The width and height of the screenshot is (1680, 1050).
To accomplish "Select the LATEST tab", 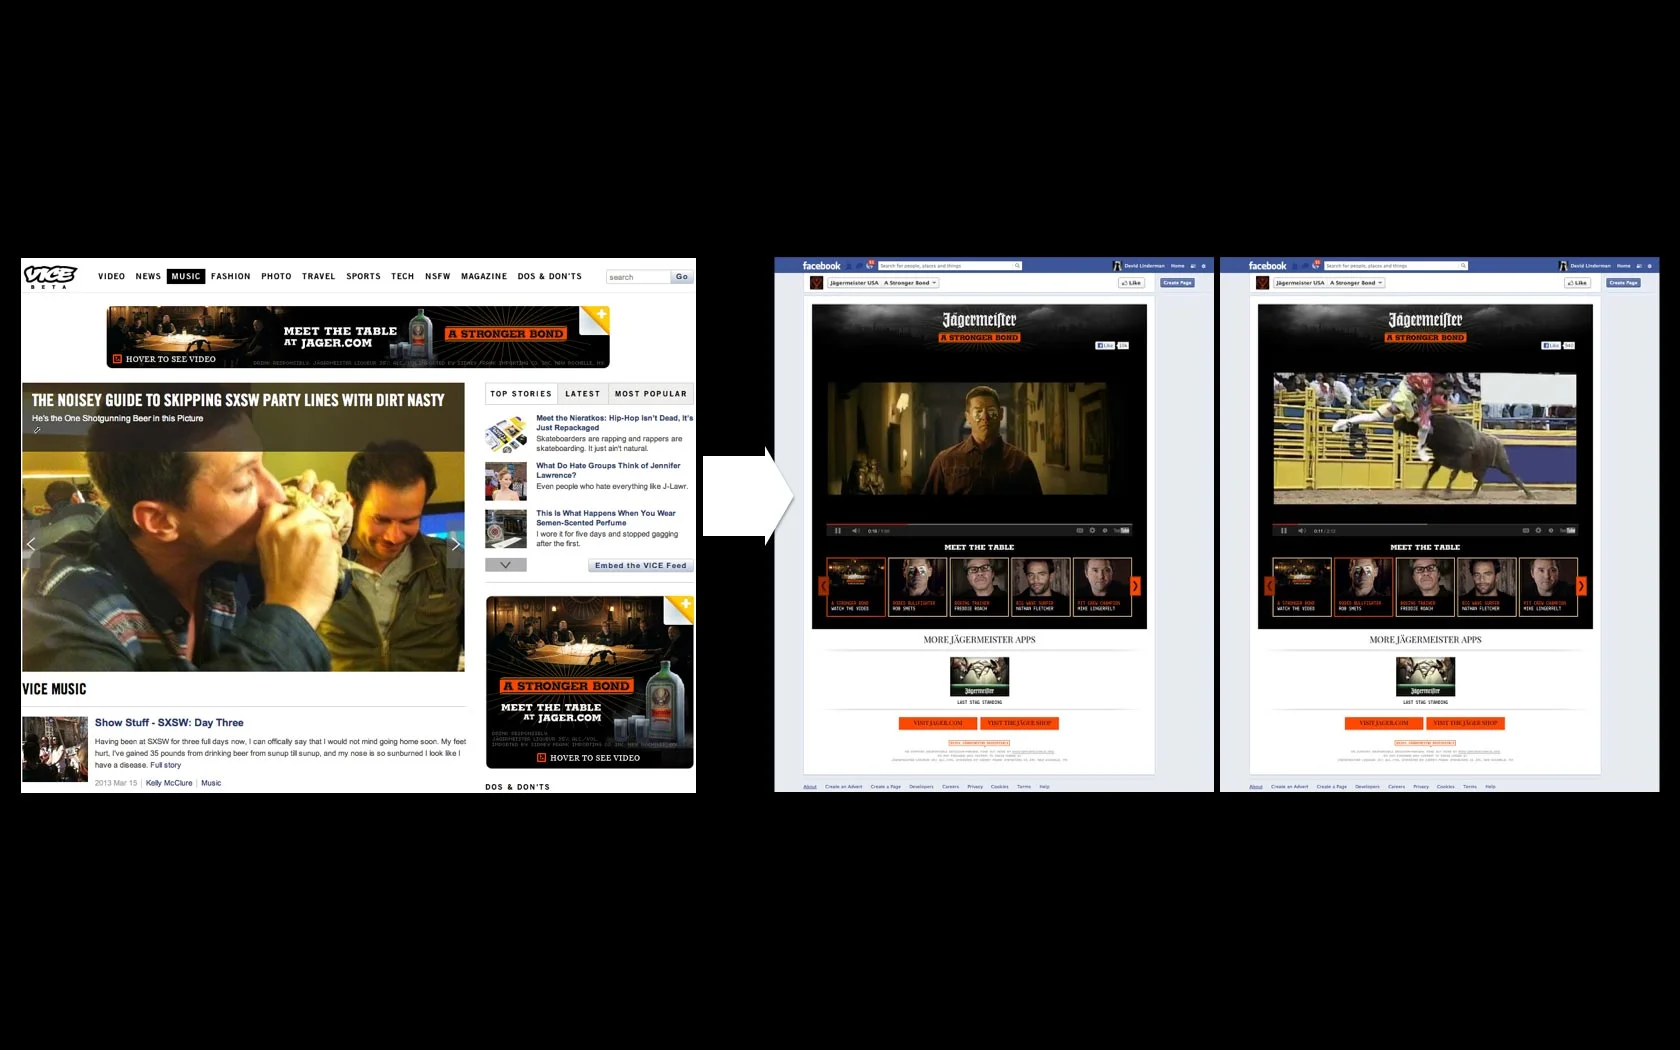I will point(583,394).
